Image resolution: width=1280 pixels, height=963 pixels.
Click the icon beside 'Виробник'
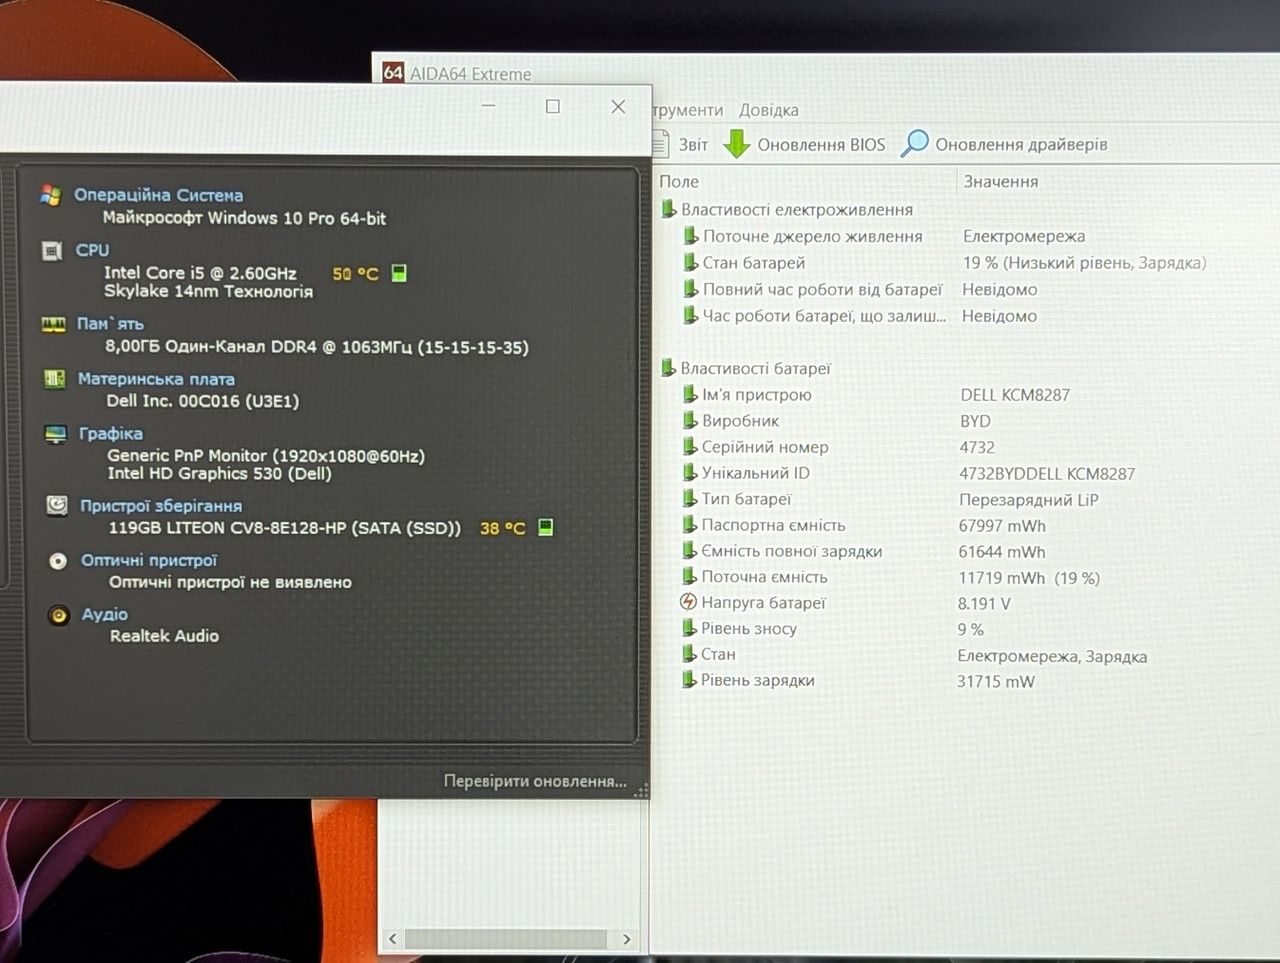[689, 420]
